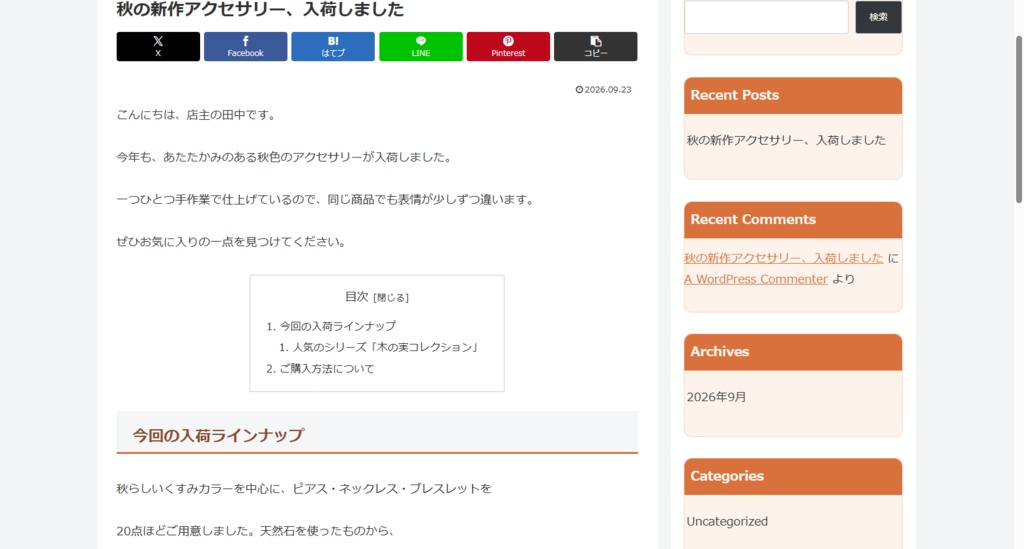
Task: Click the post title 秋の新作アクセサリー、入荷しました
Action: [x=260, y=9]
